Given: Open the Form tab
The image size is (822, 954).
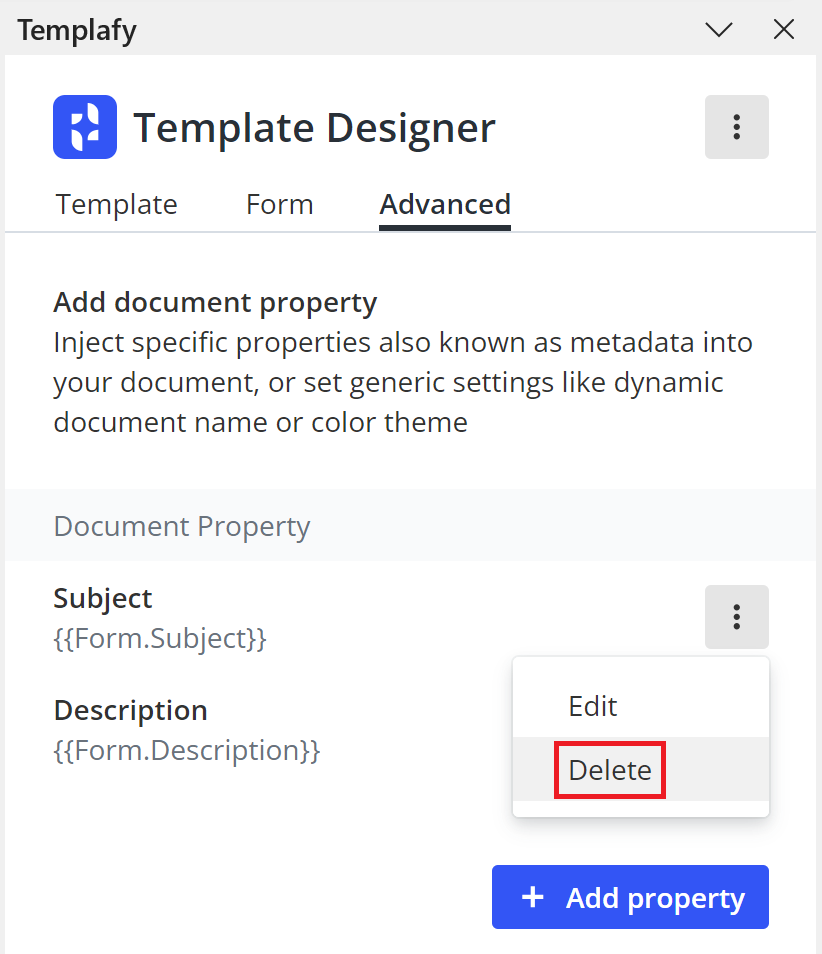Looking at the screenshot, I should point(279,204).
